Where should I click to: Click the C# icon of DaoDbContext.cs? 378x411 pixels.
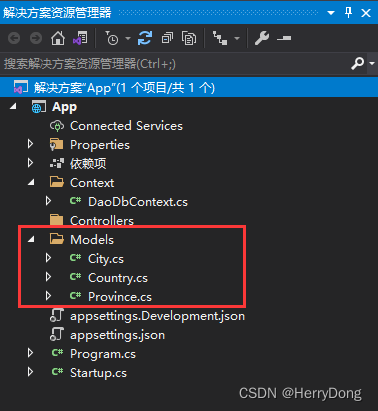point(75,200)
